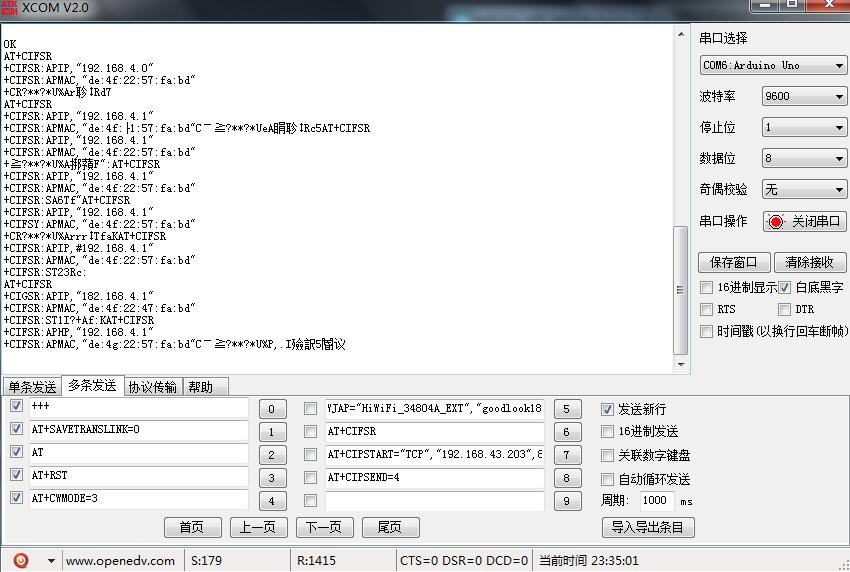The width and height of the screenshot is (850, 572).
Task: Click send button 8 for AT+CIPSEND=4
Action: pos(567,478)
